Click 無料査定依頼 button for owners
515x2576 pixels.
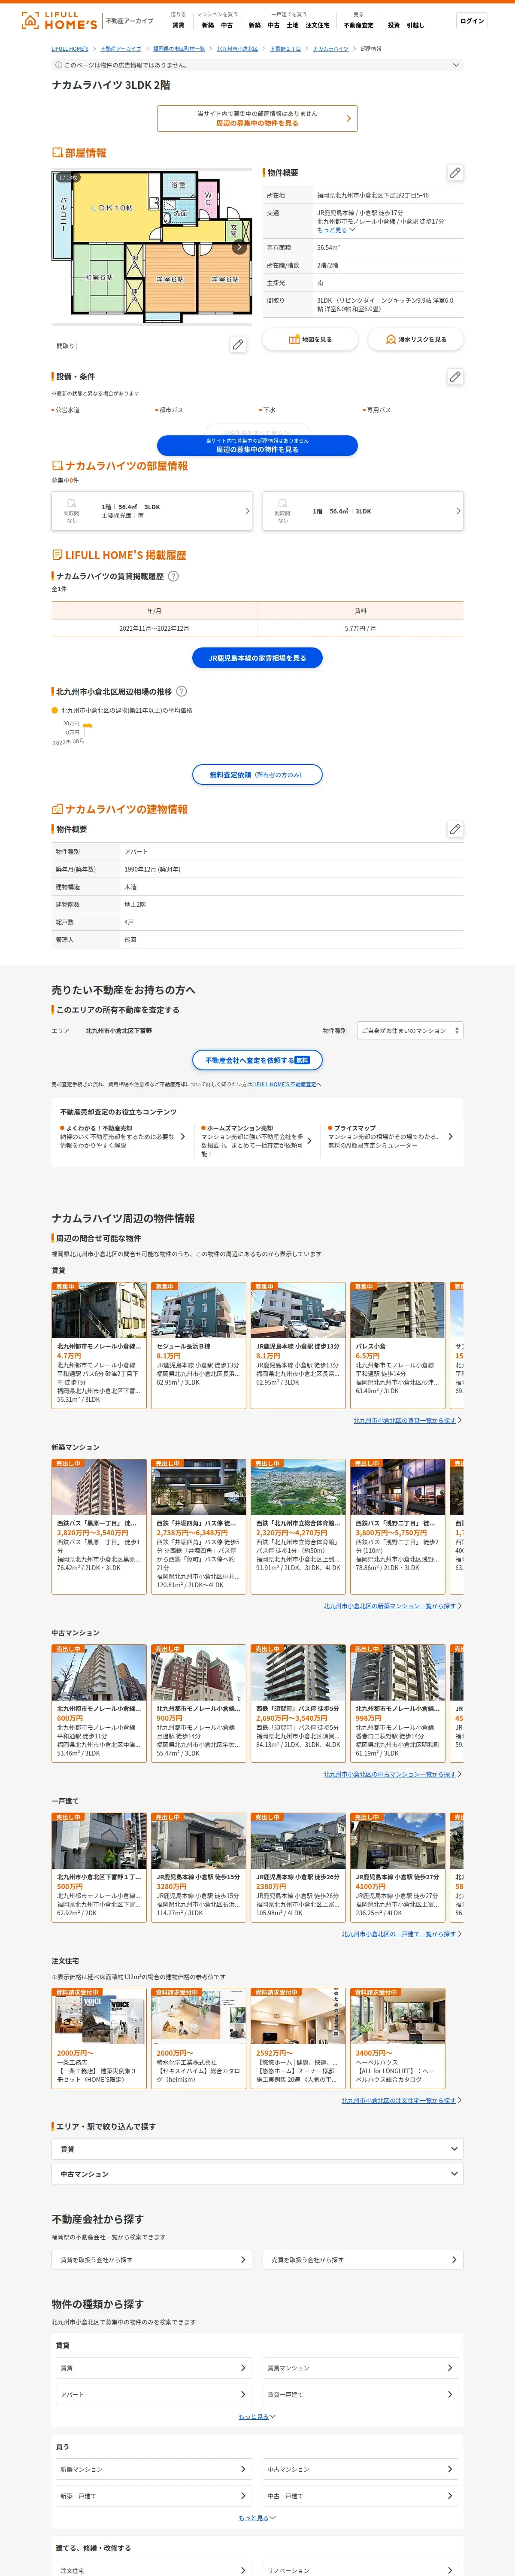257,774
